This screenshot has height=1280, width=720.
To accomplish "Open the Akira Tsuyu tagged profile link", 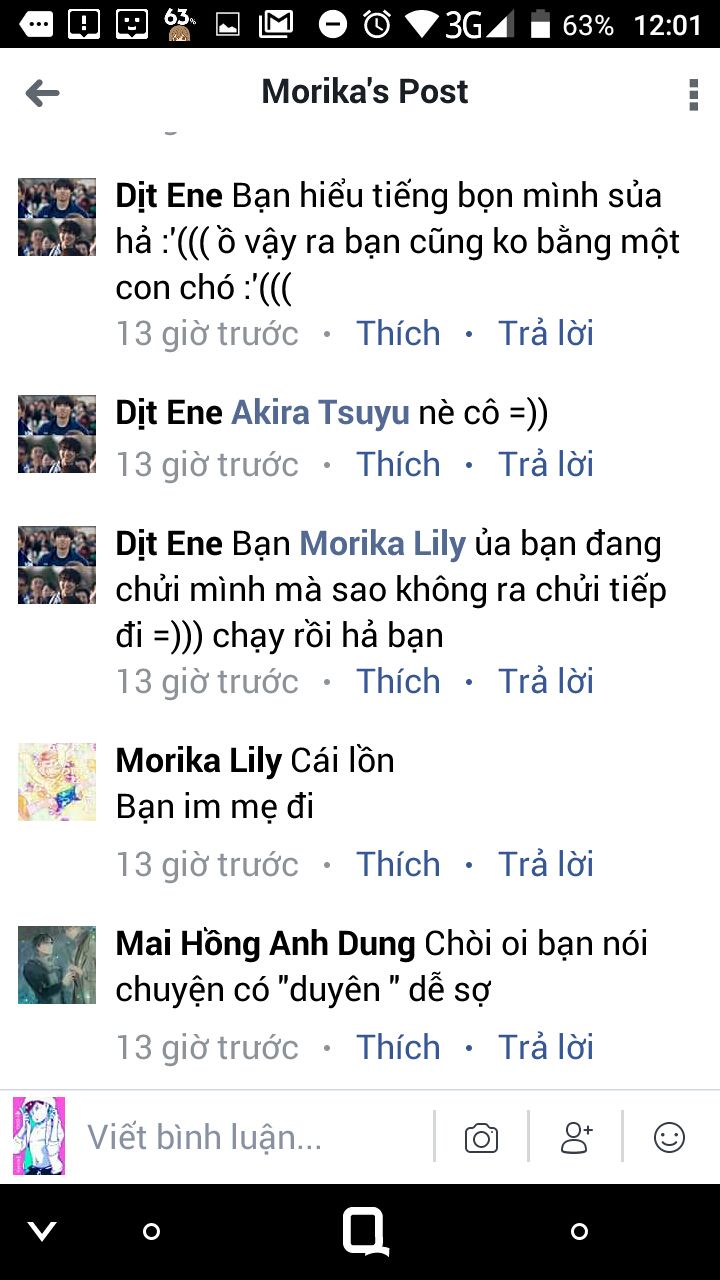I will coord(320,413).
